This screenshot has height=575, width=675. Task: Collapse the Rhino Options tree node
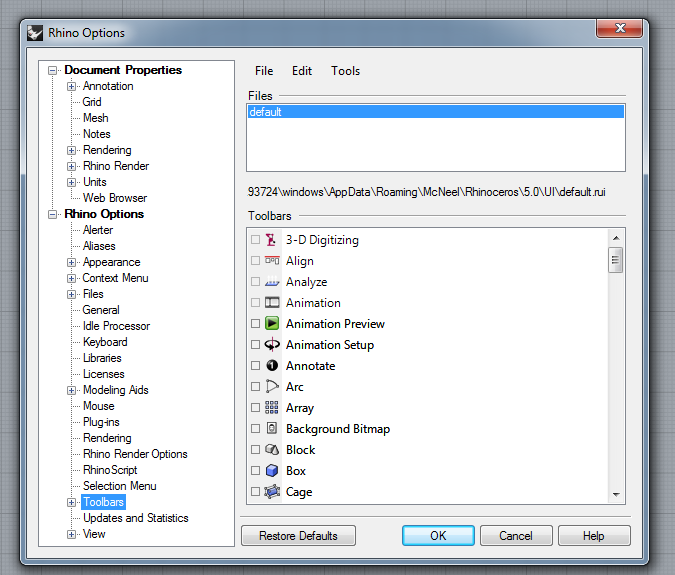[53, 214]
